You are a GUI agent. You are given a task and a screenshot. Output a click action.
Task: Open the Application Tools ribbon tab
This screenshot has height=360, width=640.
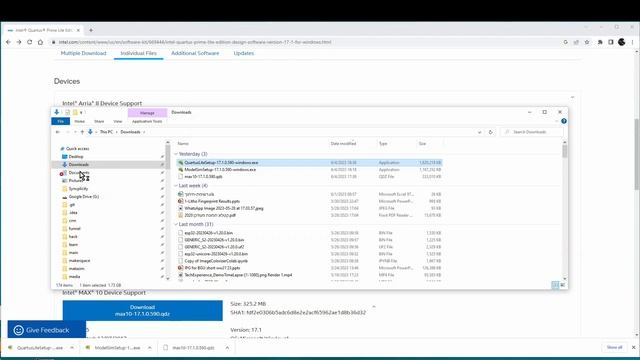tap(147, 121)
